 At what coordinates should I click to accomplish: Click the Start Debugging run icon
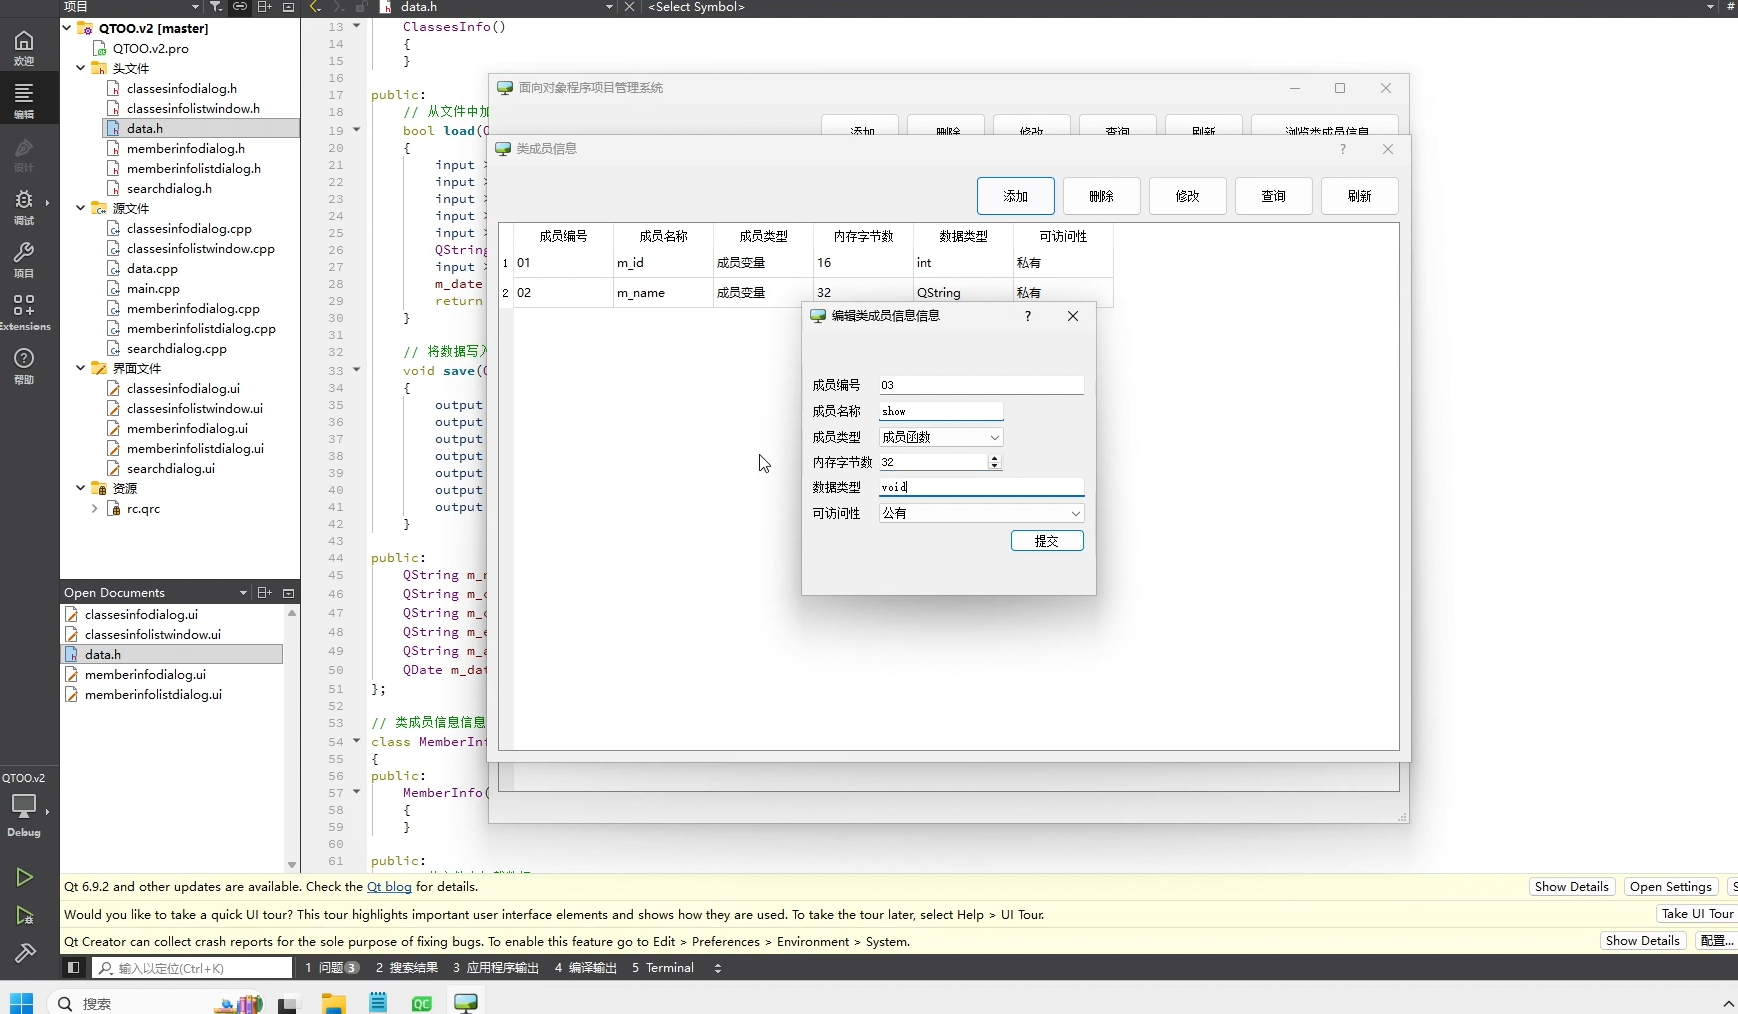point(24,915)
